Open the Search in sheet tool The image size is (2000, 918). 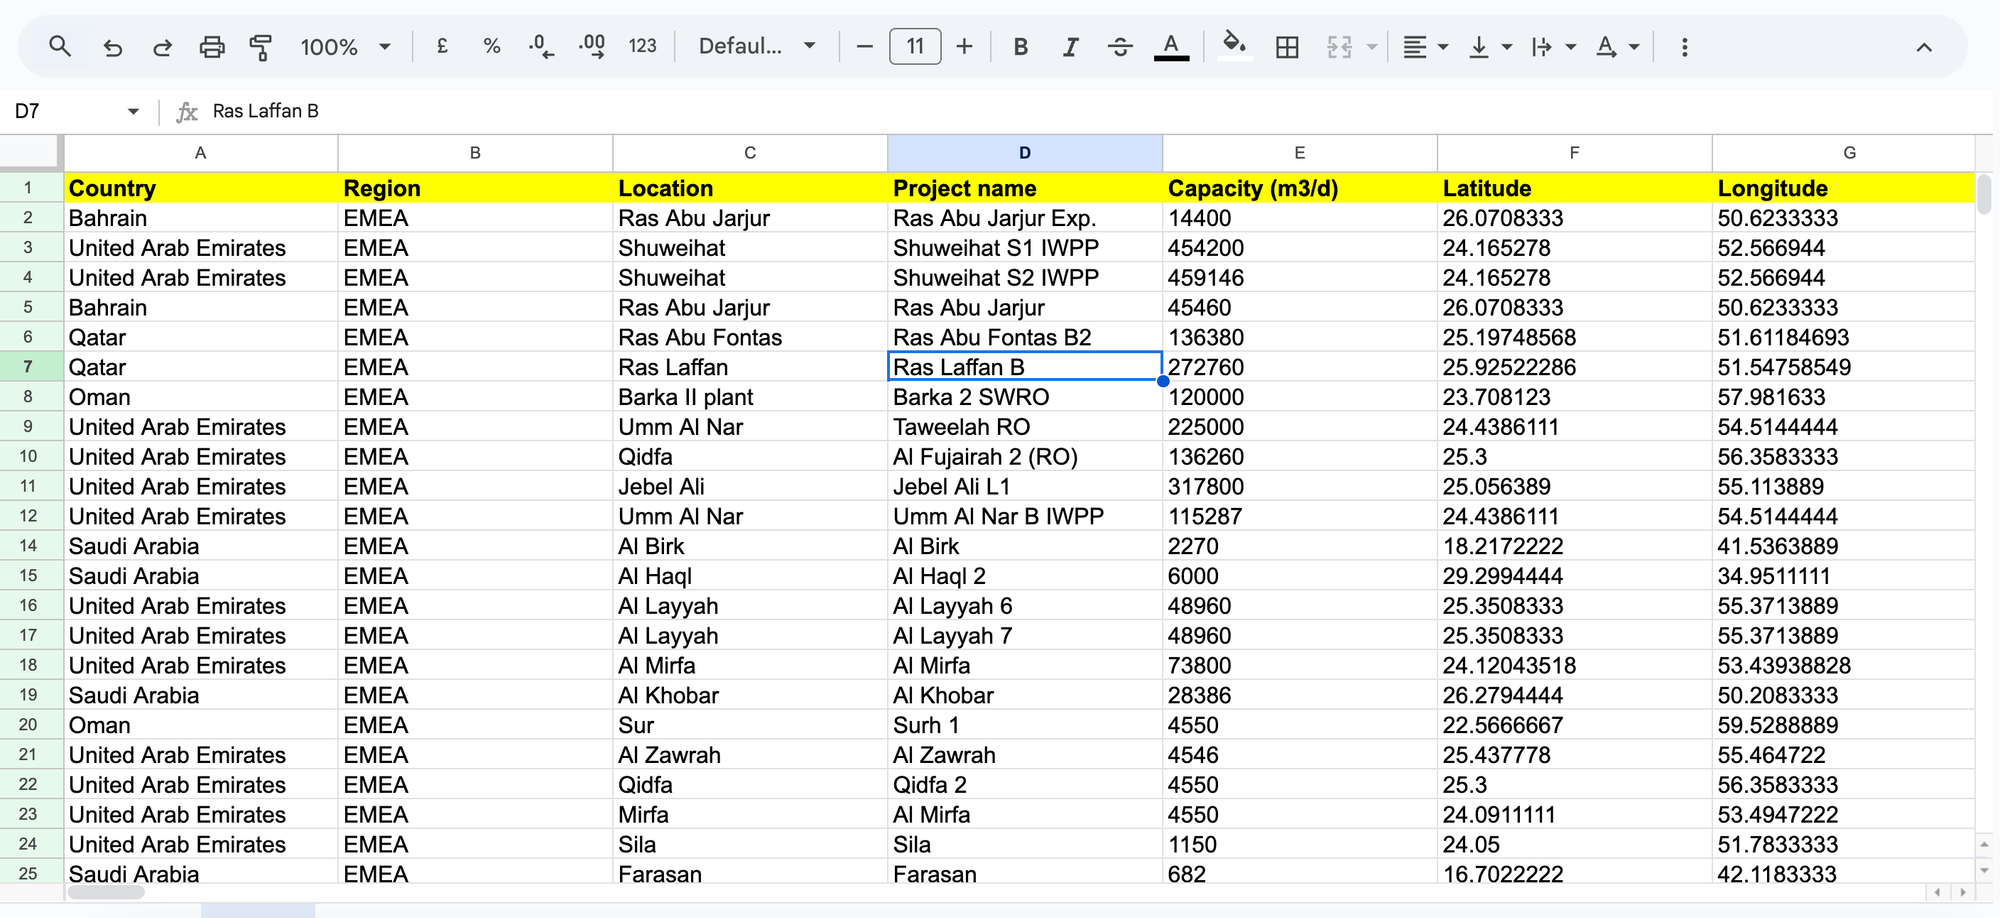tap(60, 46)
